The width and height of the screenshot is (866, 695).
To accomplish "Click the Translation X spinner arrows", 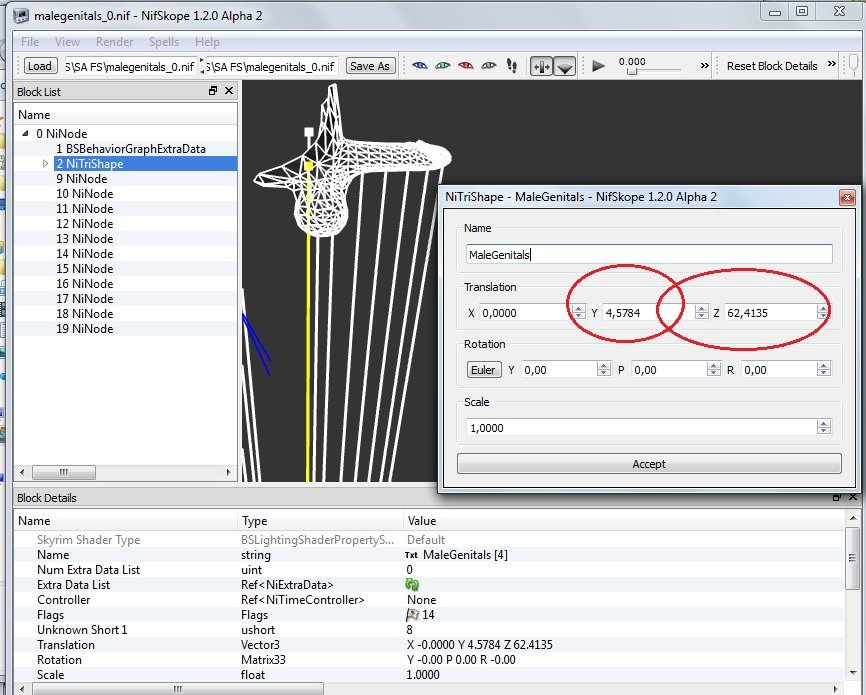I will coord(579,313).
